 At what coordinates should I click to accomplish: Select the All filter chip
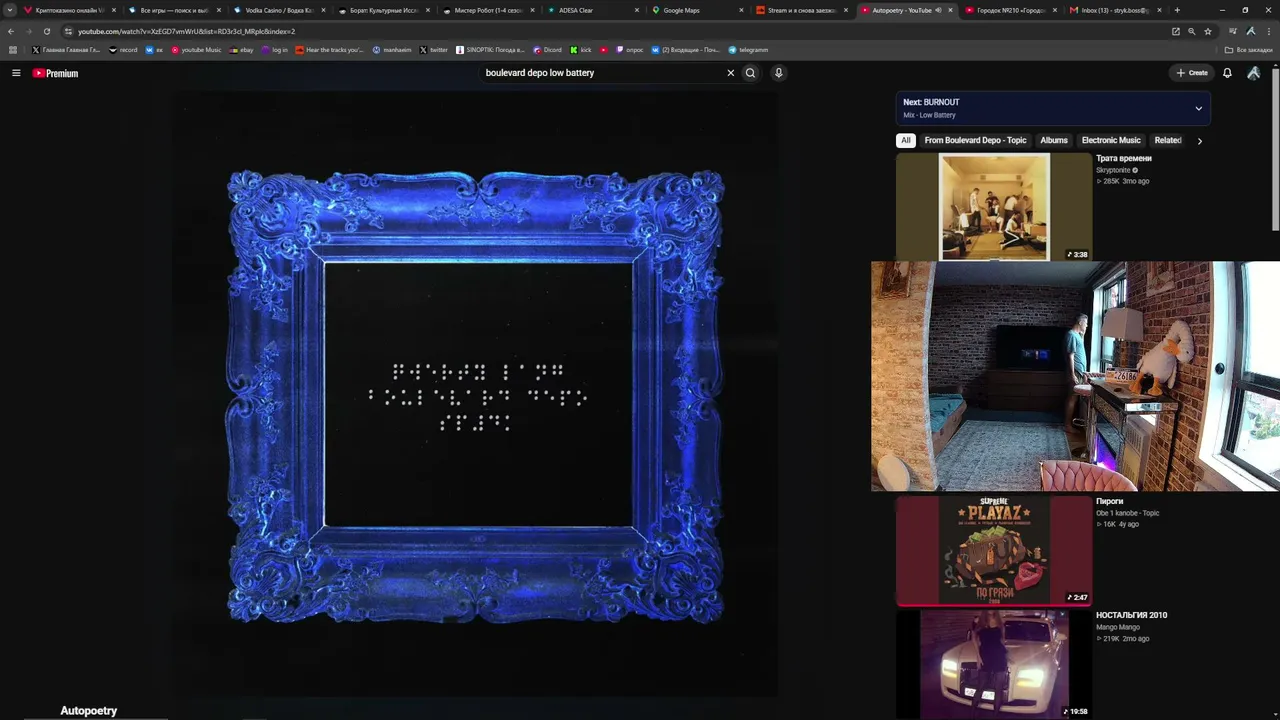pyautogui.click(x=906, y=141)
